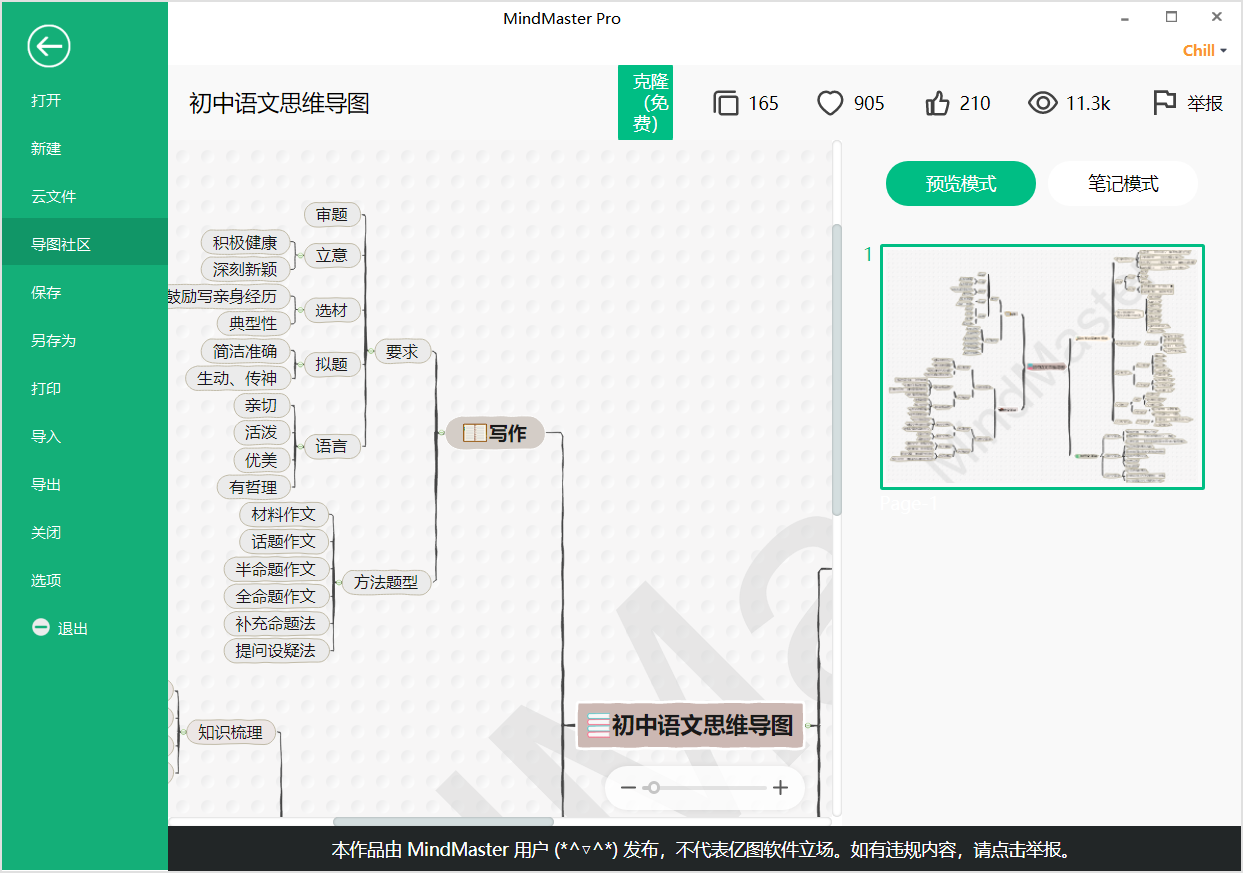This screenshot has width=1243, height=873.
Task: Collapse the 拟题 node toggle
Action: (x=299, y=365)
